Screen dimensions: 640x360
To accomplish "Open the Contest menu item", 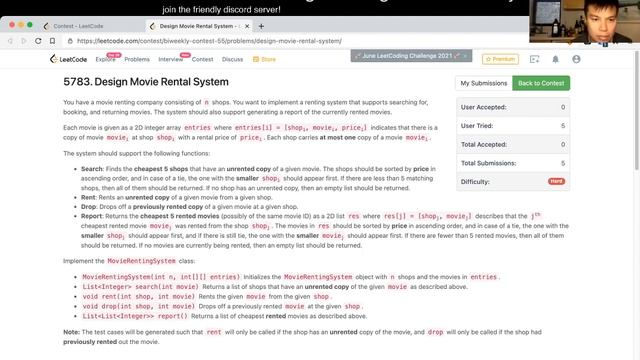I will (202, 59).
